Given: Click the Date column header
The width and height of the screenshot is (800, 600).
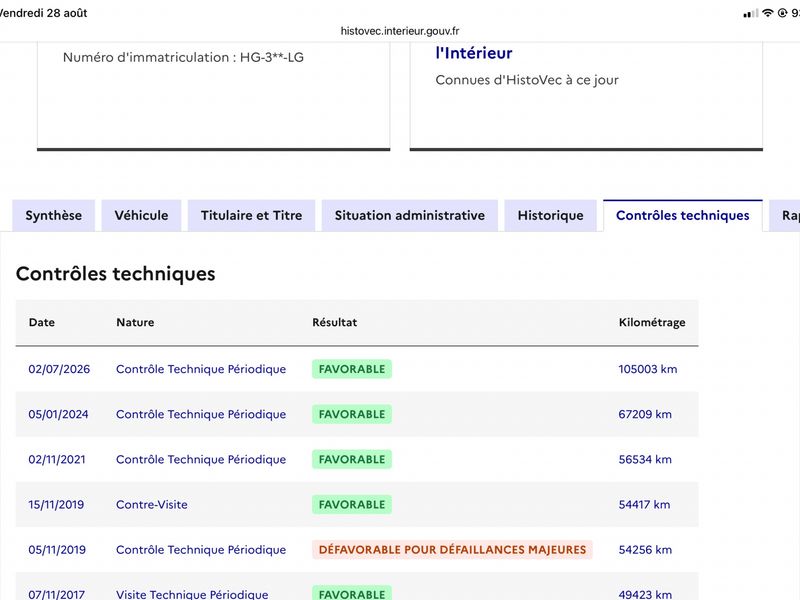Looking at the screenshot, I should click(42, 322).
